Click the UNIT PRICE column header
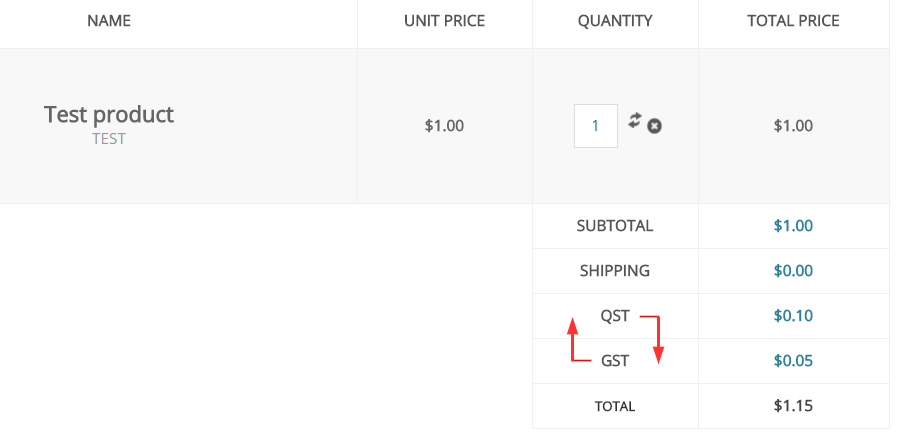This screenshot has width=908, height=440. (x=444, y=20)
